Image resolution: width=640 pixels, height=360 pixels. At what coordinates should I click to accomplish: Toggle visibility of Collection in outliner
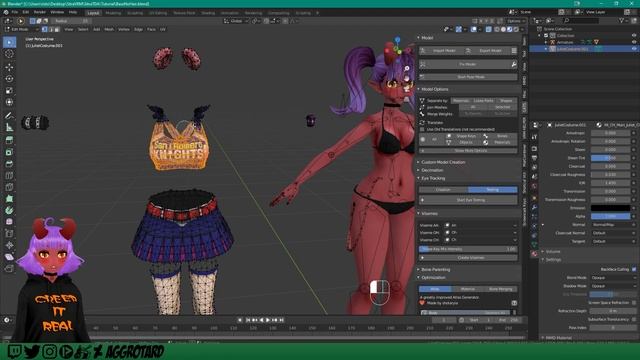tap(634, 36)
